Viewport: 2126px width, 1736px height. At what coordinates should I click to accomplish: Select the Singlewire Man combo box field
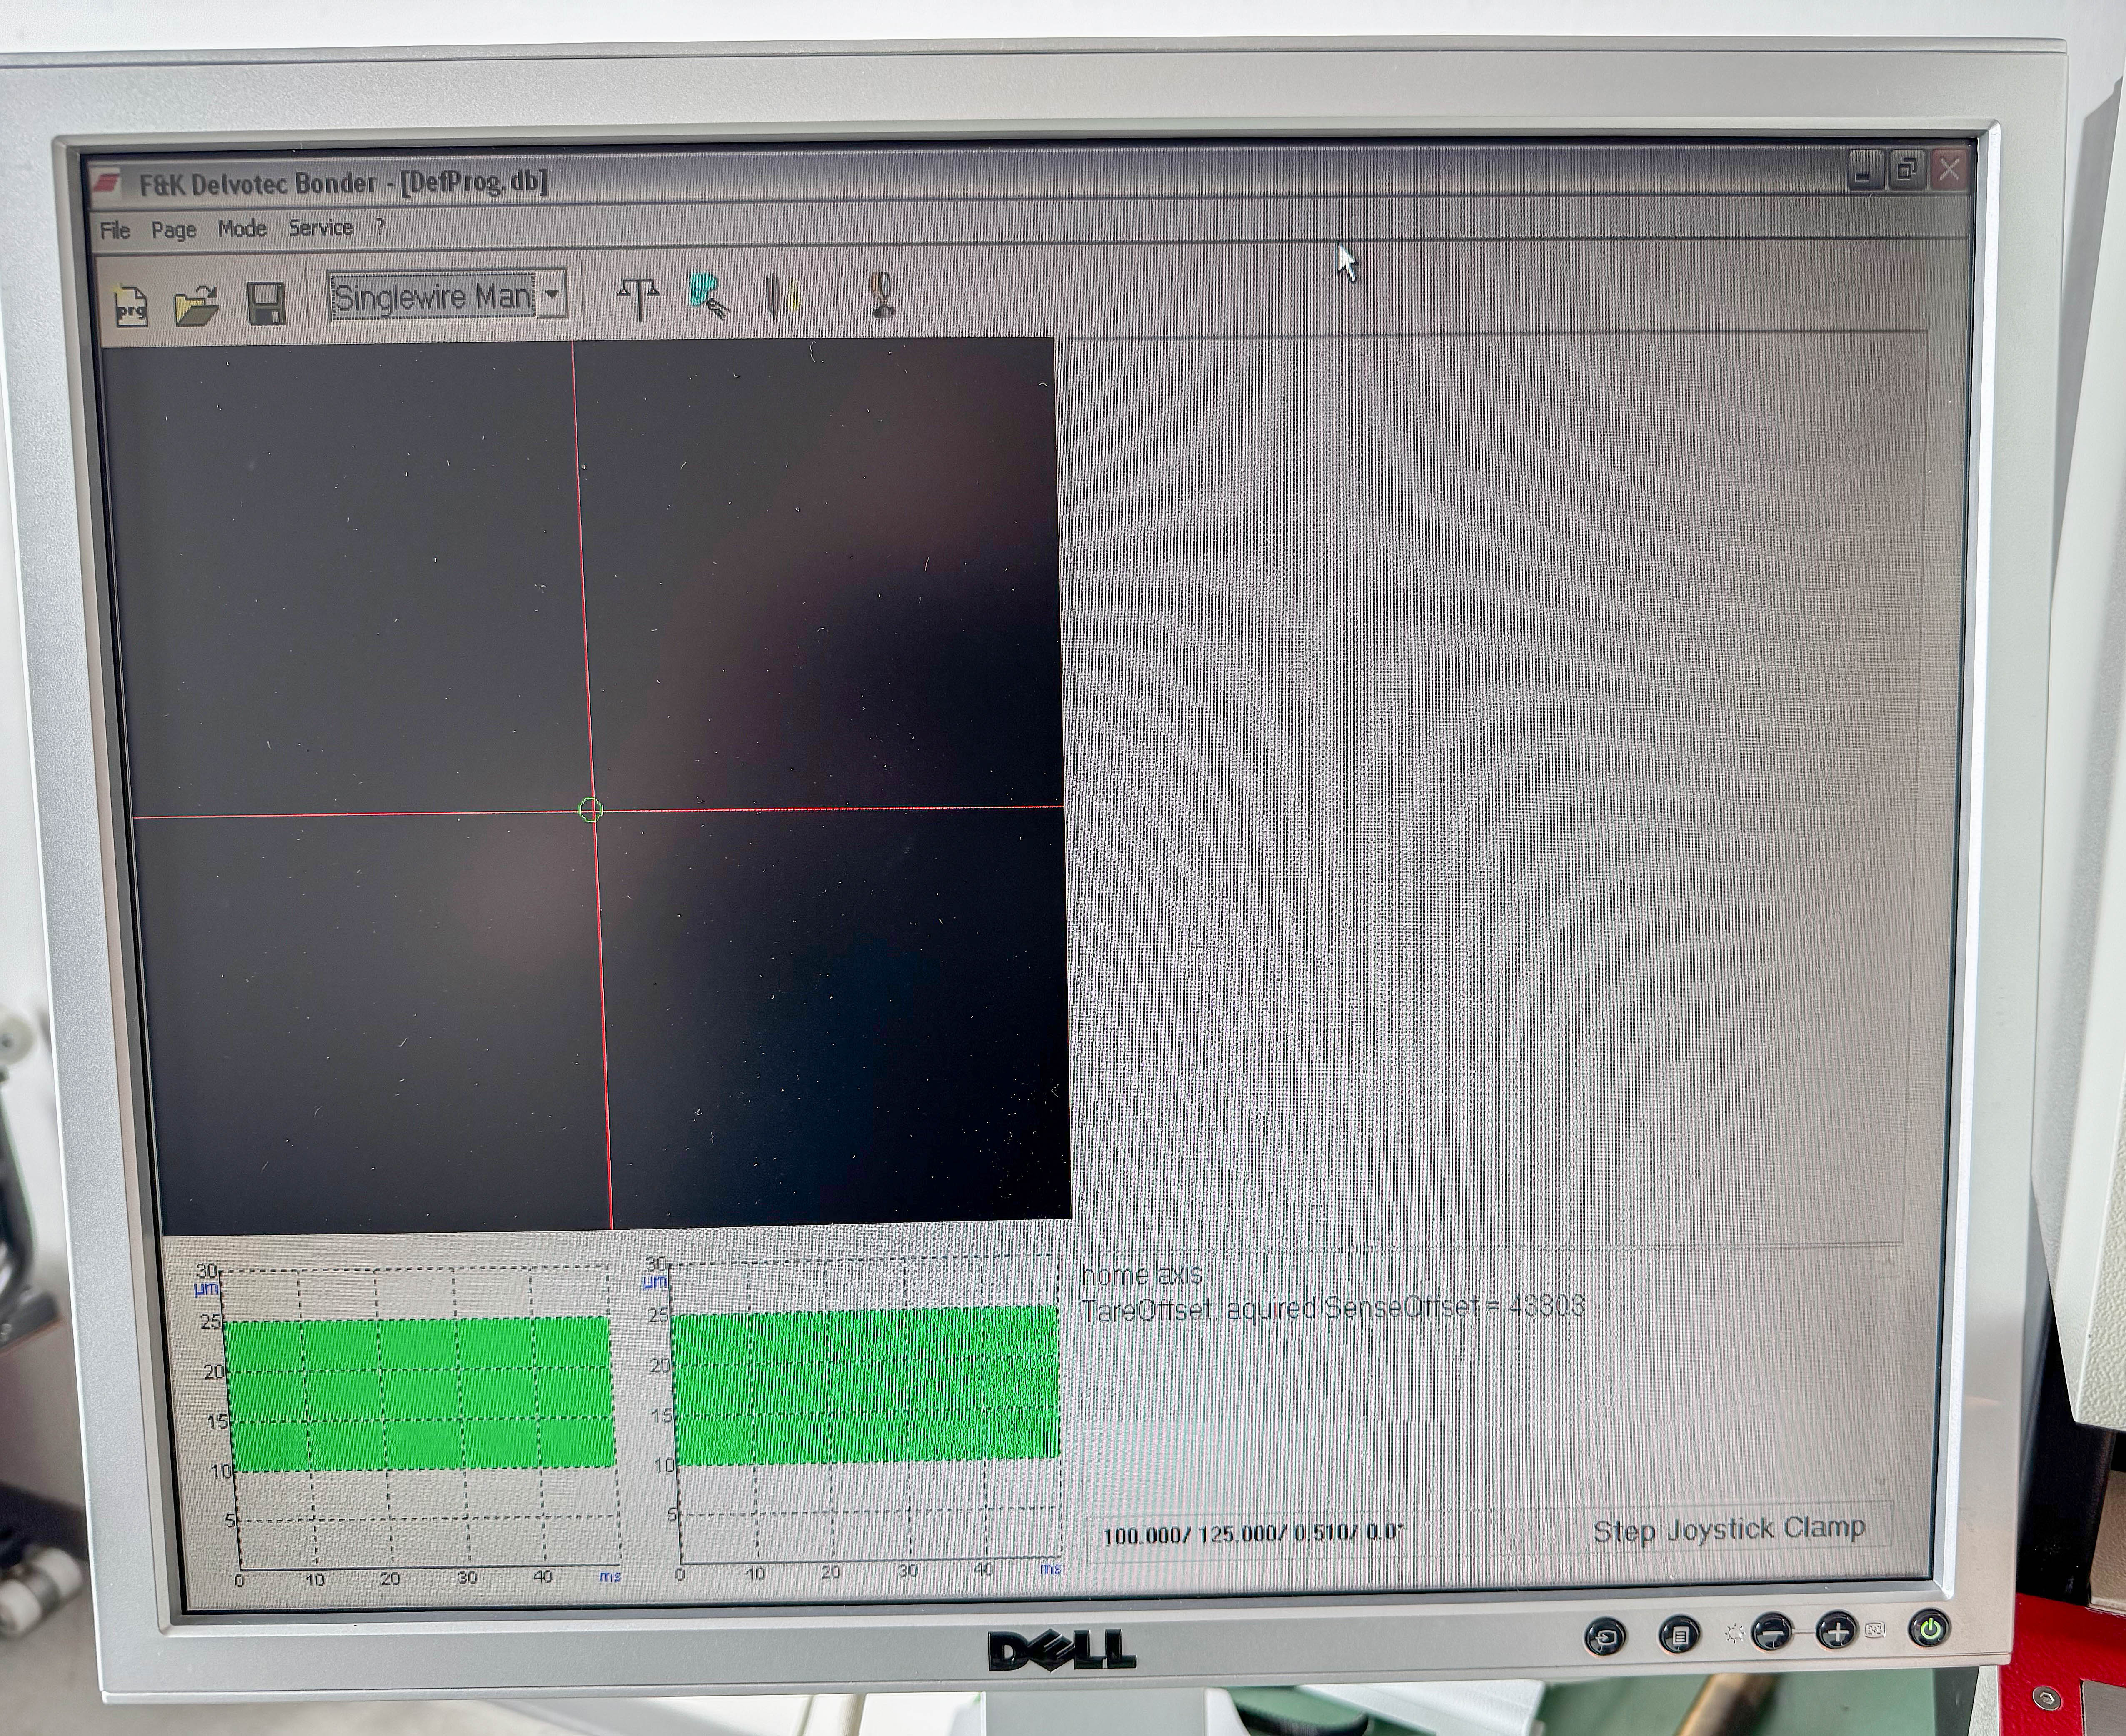[448, 296]
